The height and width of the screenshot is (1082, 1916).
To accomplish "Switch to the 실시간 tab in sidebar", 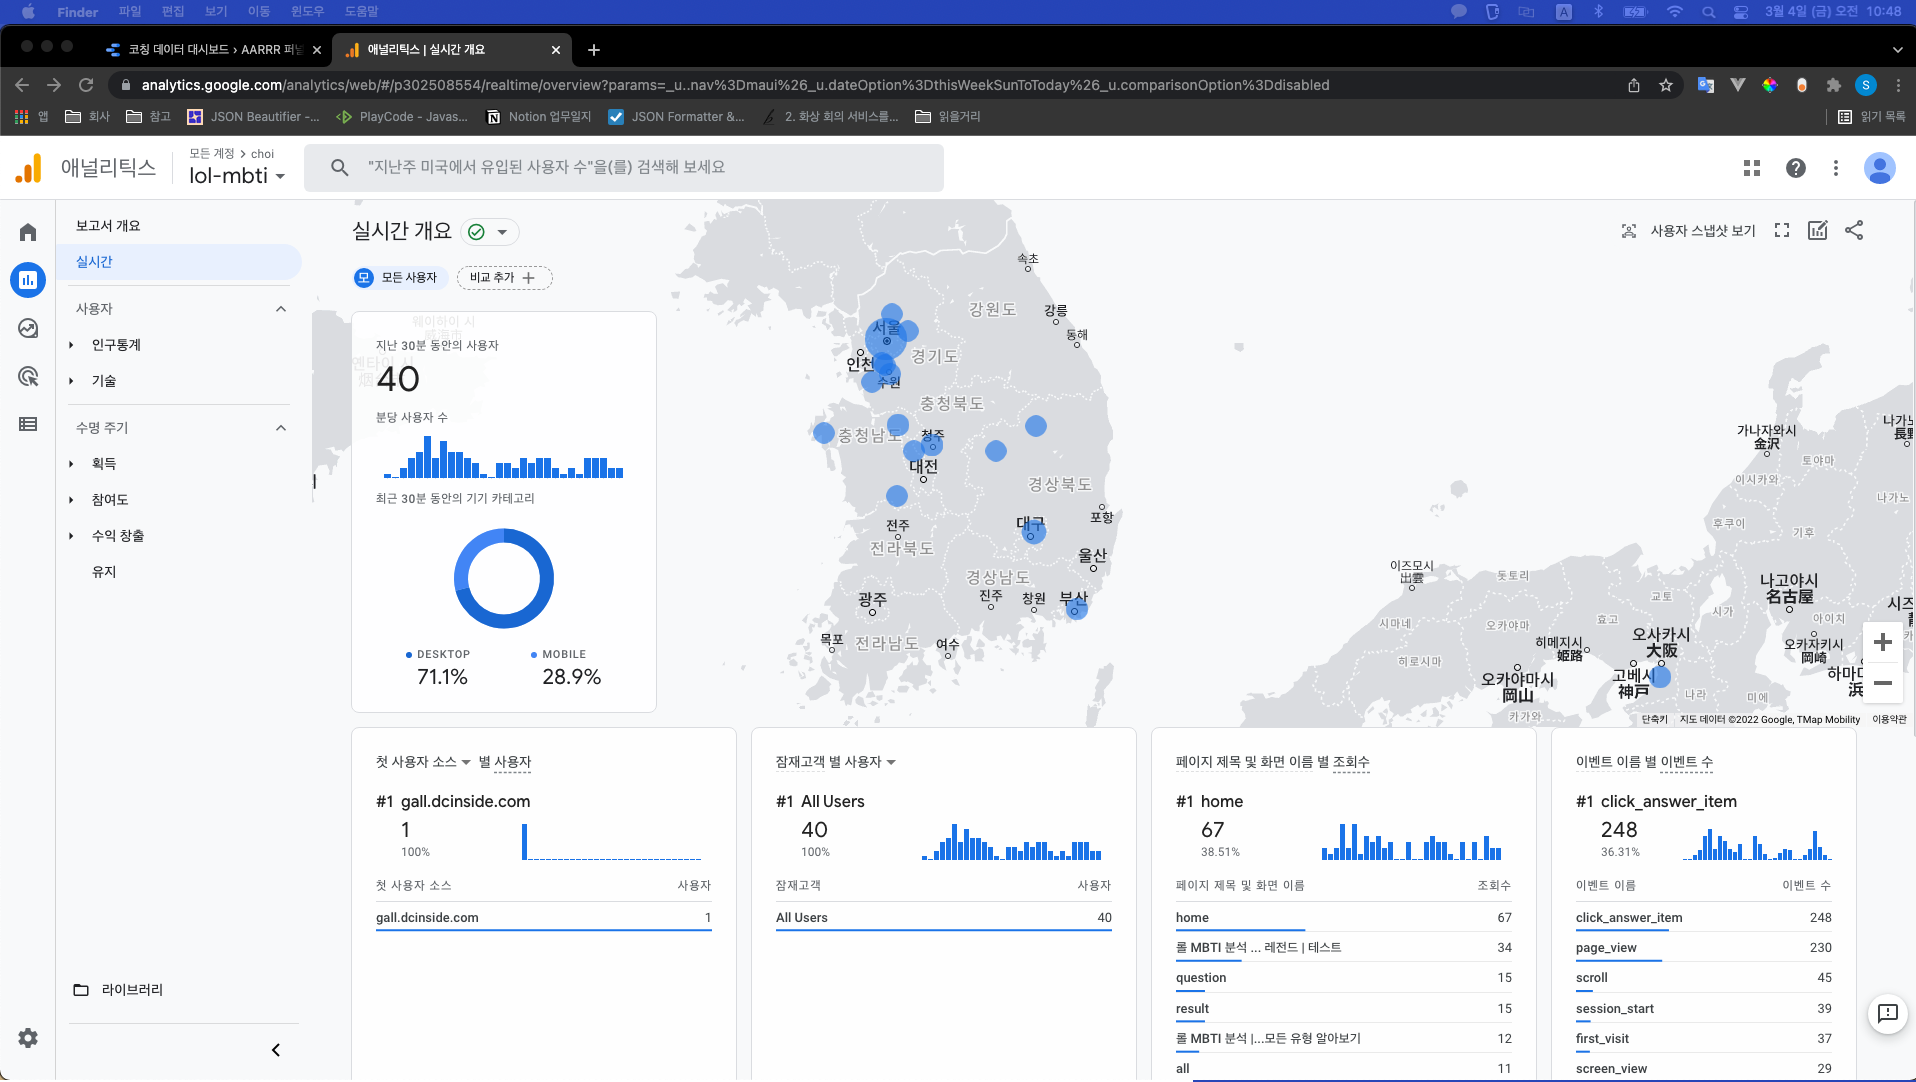I will 95,261.
